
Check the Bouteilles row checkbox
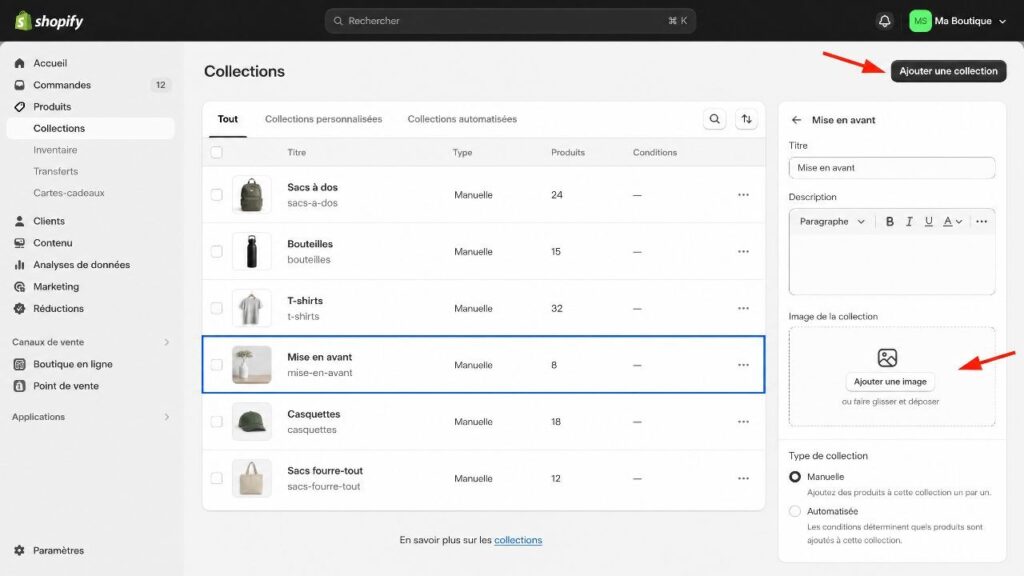click(217, 251)
